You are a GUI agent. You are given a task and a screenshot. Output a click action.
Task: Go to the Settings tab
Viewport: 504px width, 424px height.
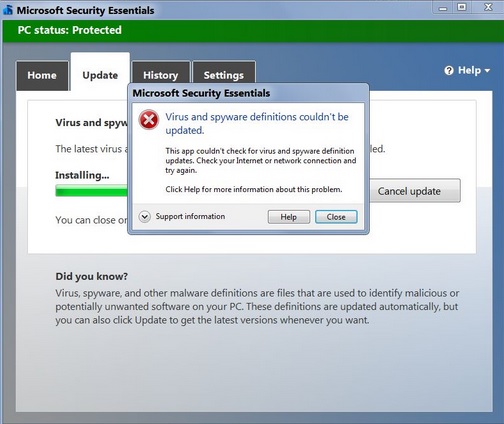pos(224,74)
